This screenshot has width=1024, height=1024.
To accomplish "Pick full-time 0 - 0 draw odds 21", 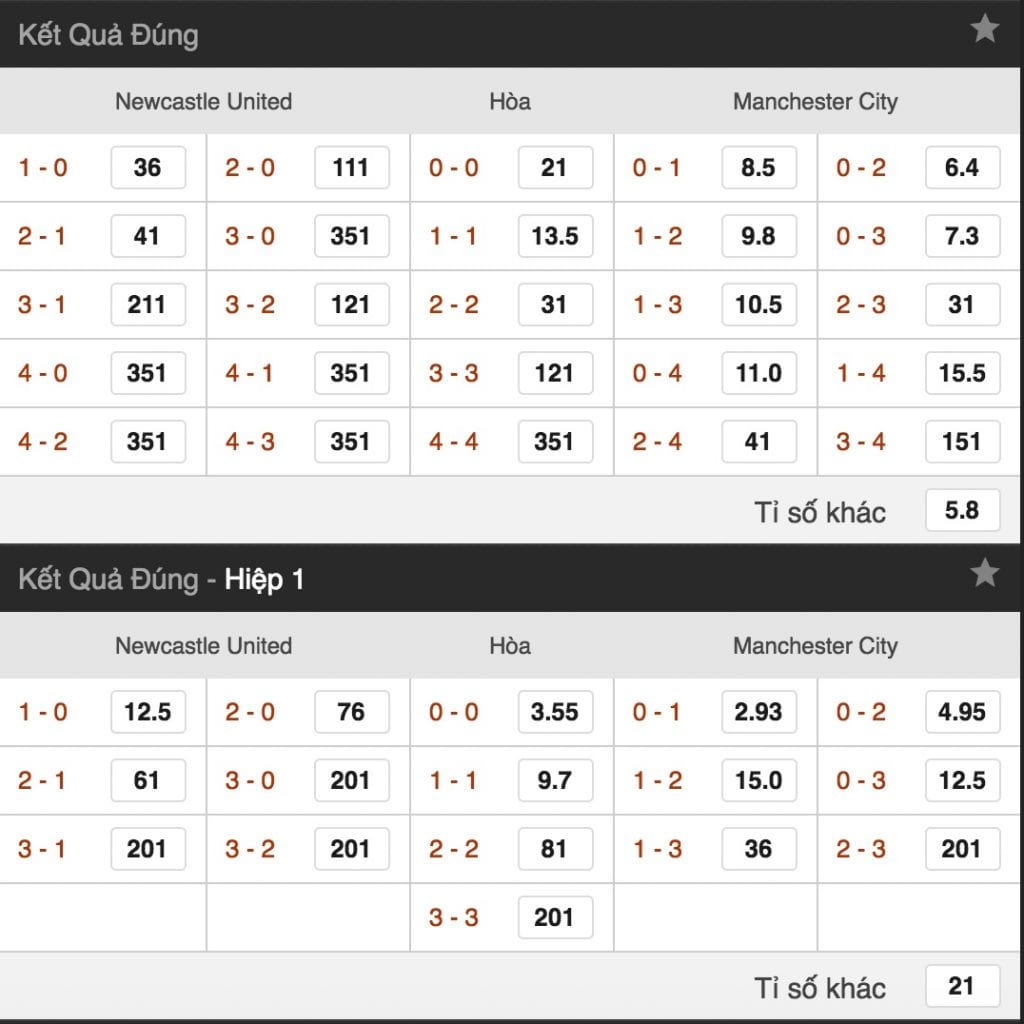I will tap(554, 168).
